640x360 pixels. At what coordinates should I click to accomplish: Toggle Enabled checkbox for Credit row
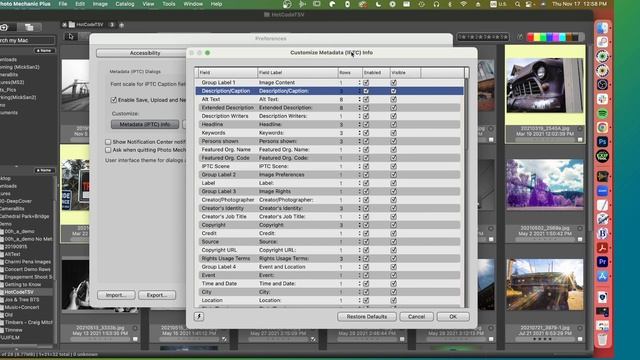pyautogui.click(x=366, y=233)
